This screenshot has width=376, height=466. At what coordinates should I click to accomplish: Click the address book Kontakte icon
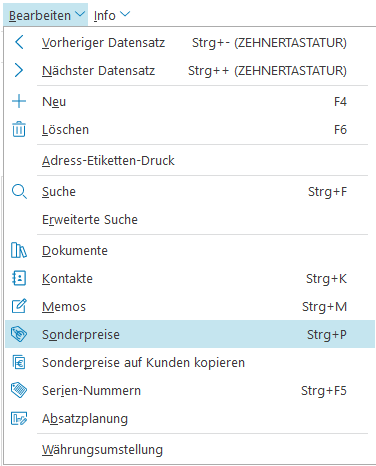point(19,278)
